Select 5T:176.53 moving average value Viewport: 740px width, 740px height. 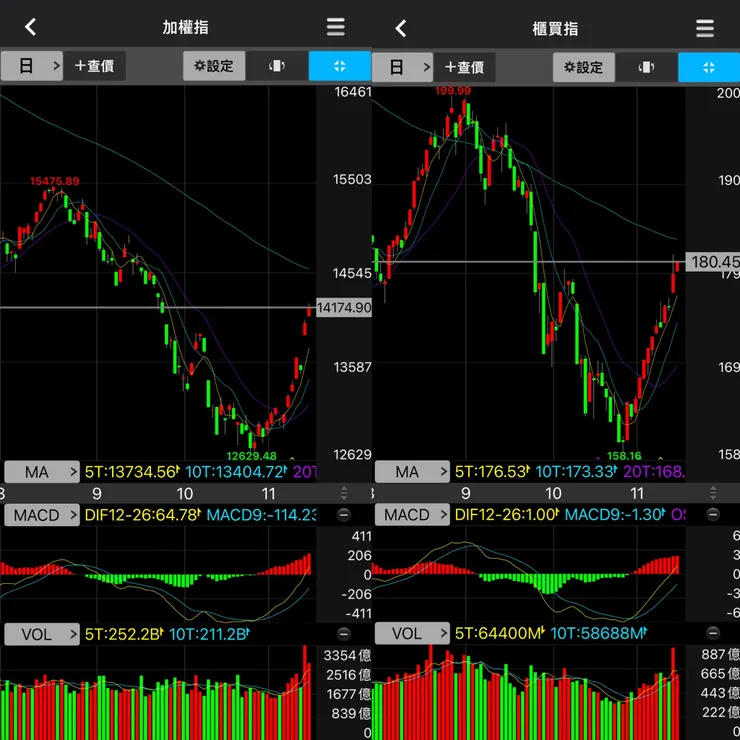pos(492,472)
